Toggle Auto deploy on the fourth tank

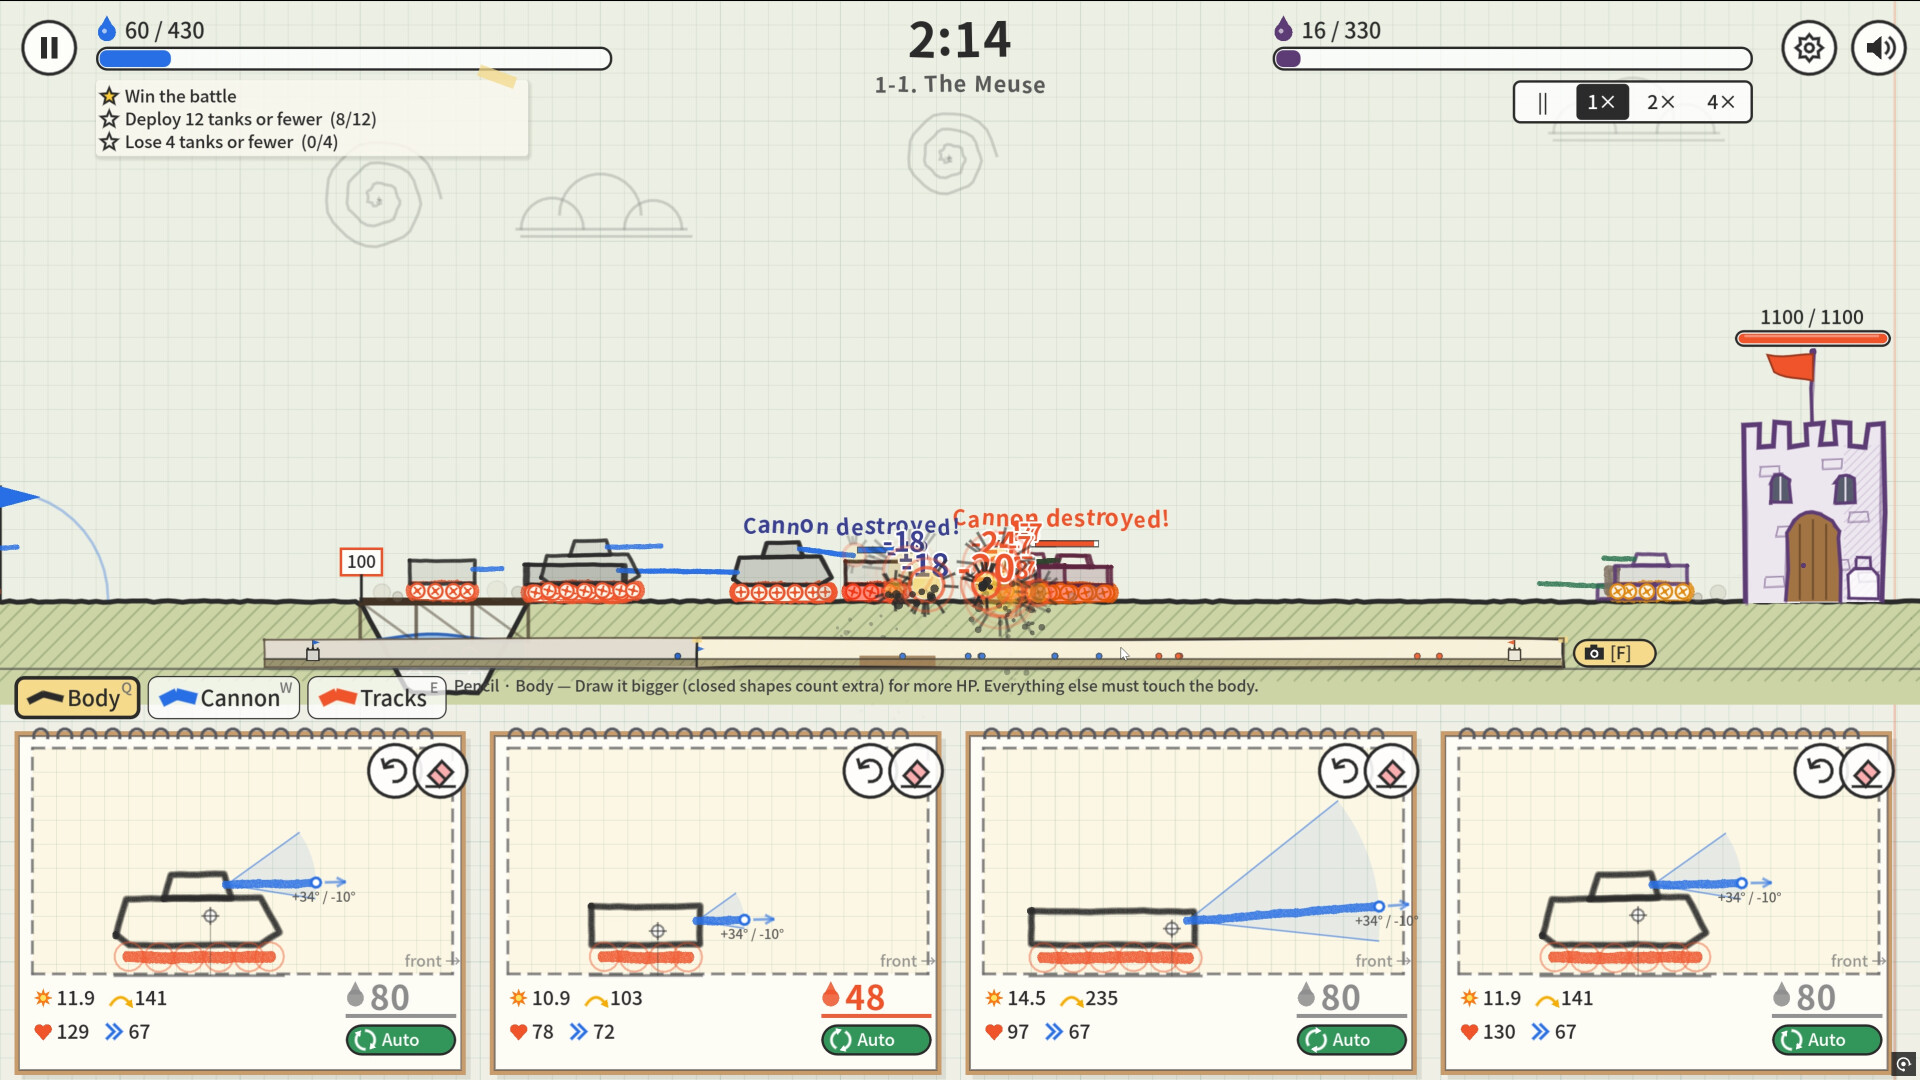(x=1827, y=1040)
